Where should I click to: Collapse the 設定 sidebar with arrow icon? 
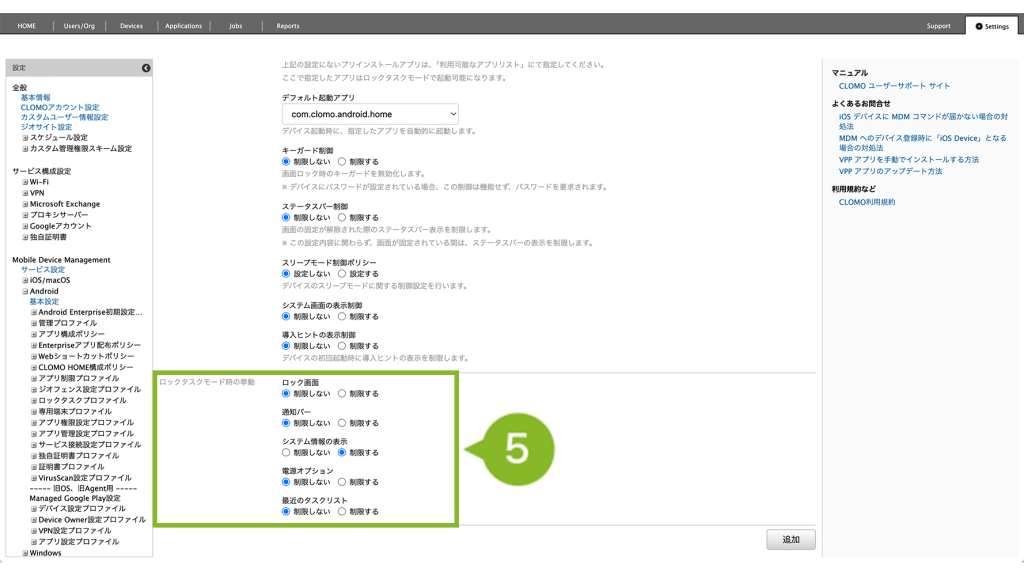click(x=146, y=68)
